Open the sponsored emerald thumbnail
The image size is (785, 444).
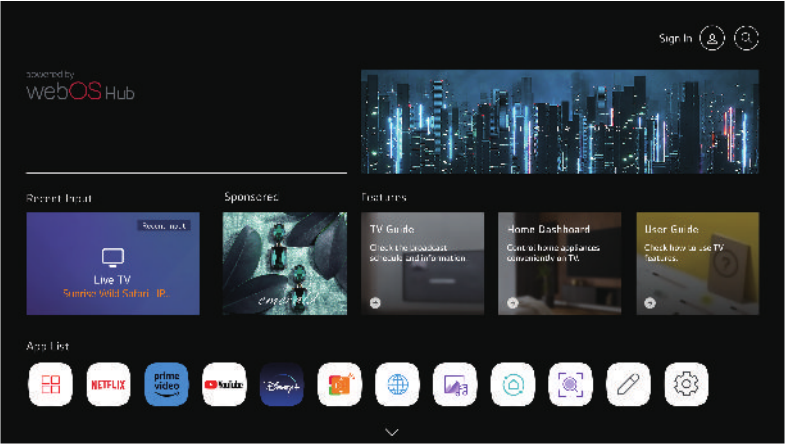[x=285, y=264]
